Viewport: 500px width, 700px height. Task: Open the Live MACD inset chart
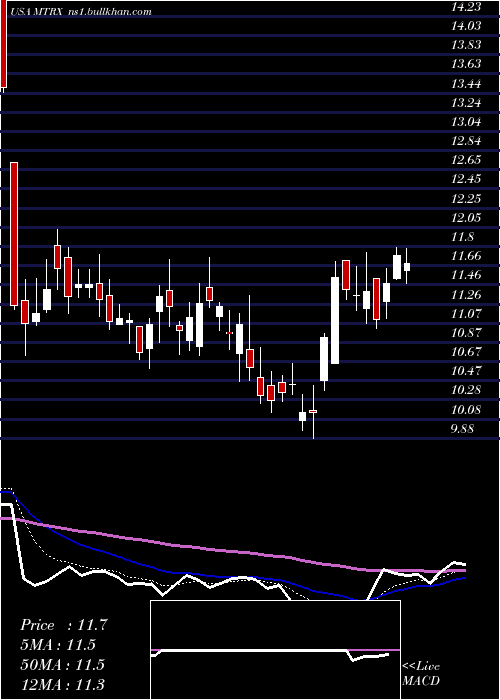[x=275, y=650]
